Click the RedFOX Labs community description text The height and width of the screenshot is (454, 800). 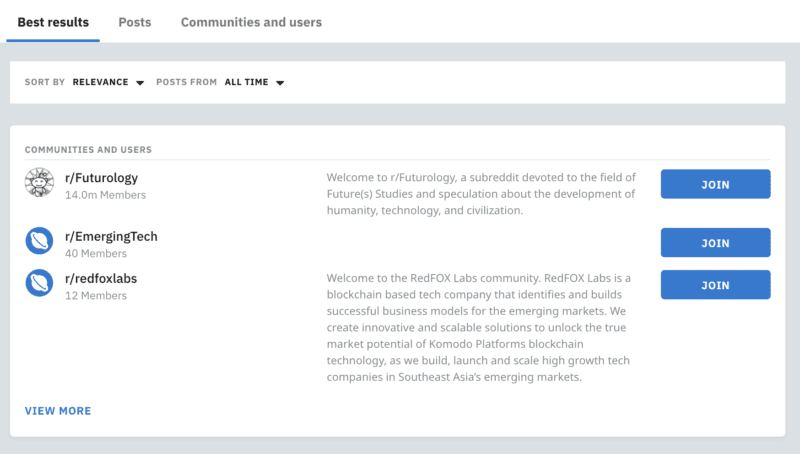tap(479, 327)
